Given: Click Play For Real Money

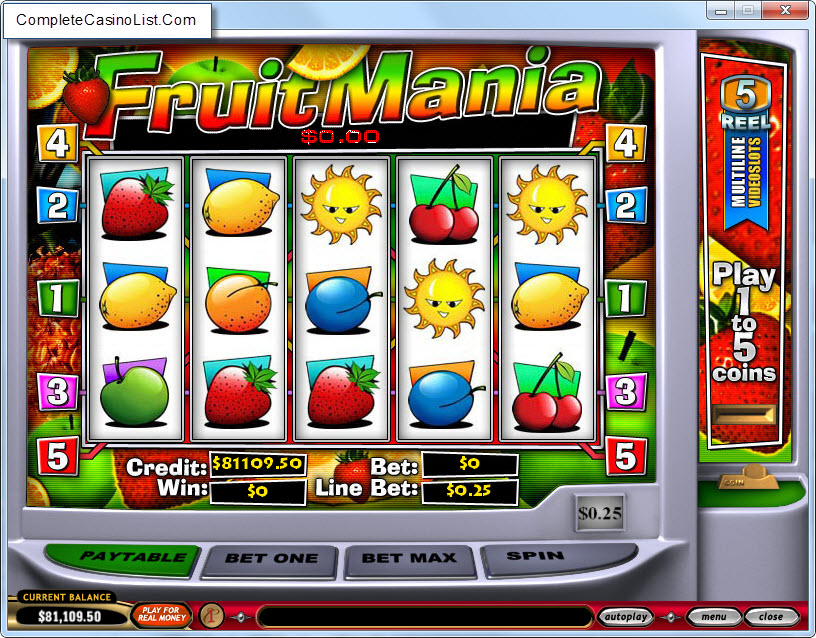Looking at the screenshot, I should 161,615.
